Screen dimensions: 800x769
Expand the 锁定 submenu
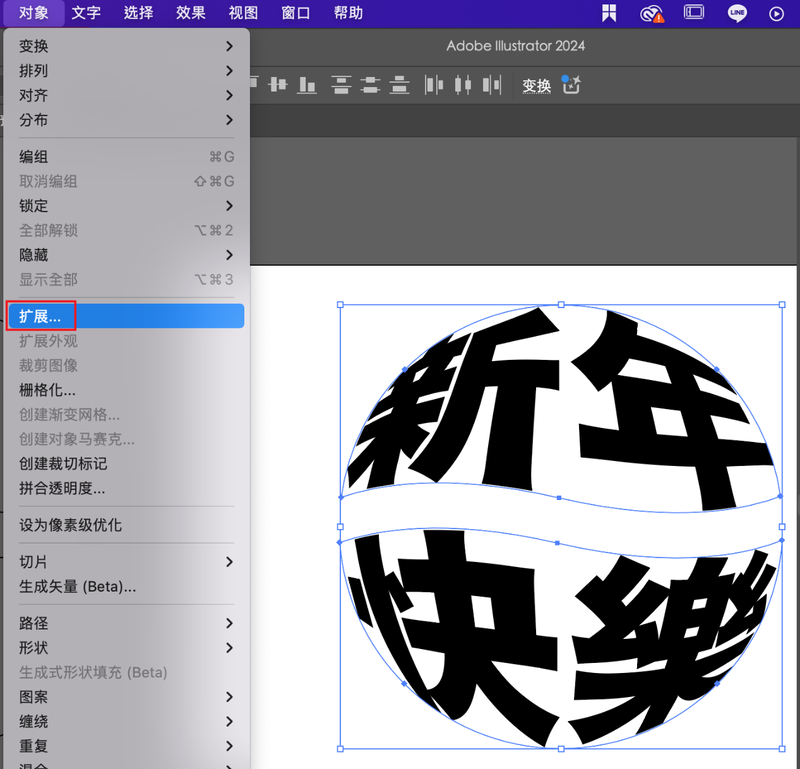click(125, 206)
